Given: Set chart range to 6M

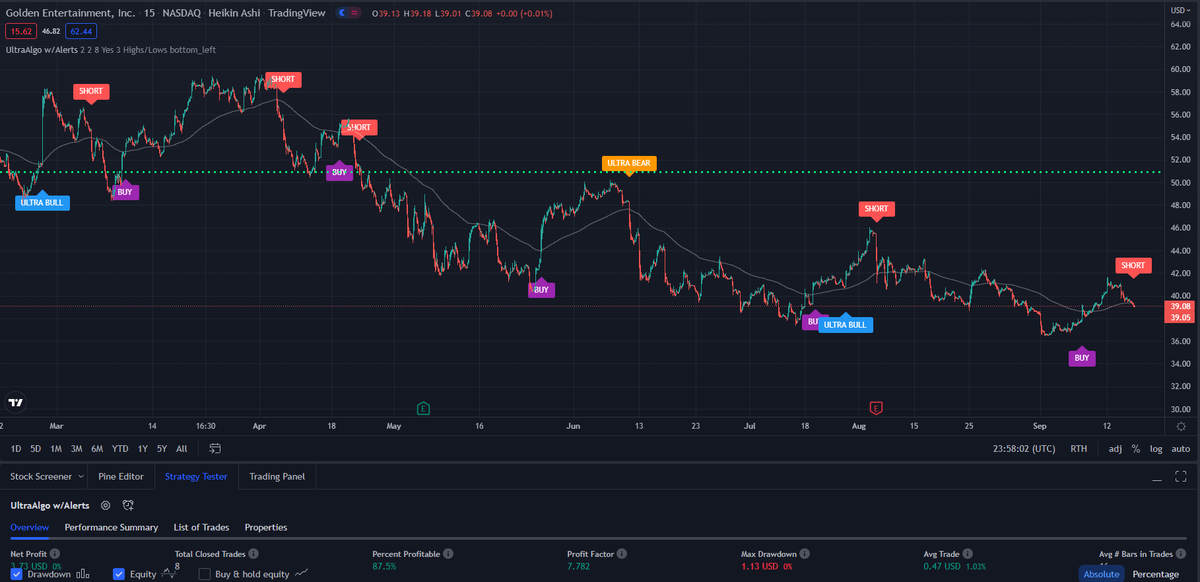Looking at the screenshot, I should pyautogui.click(x=97, y=448).
